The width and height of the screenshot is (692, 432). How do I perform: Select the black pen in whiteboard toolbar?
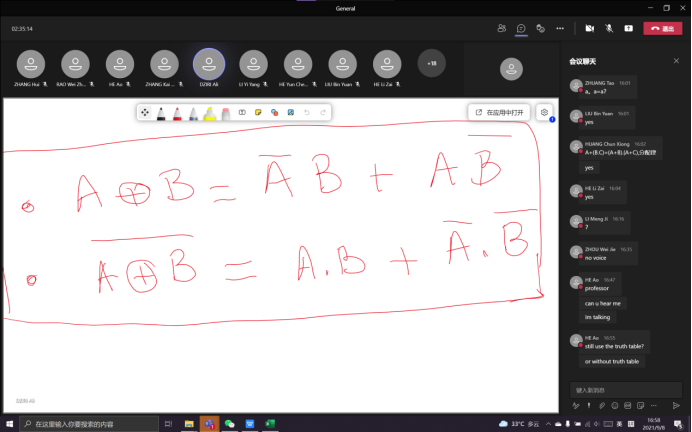[161, 113]
